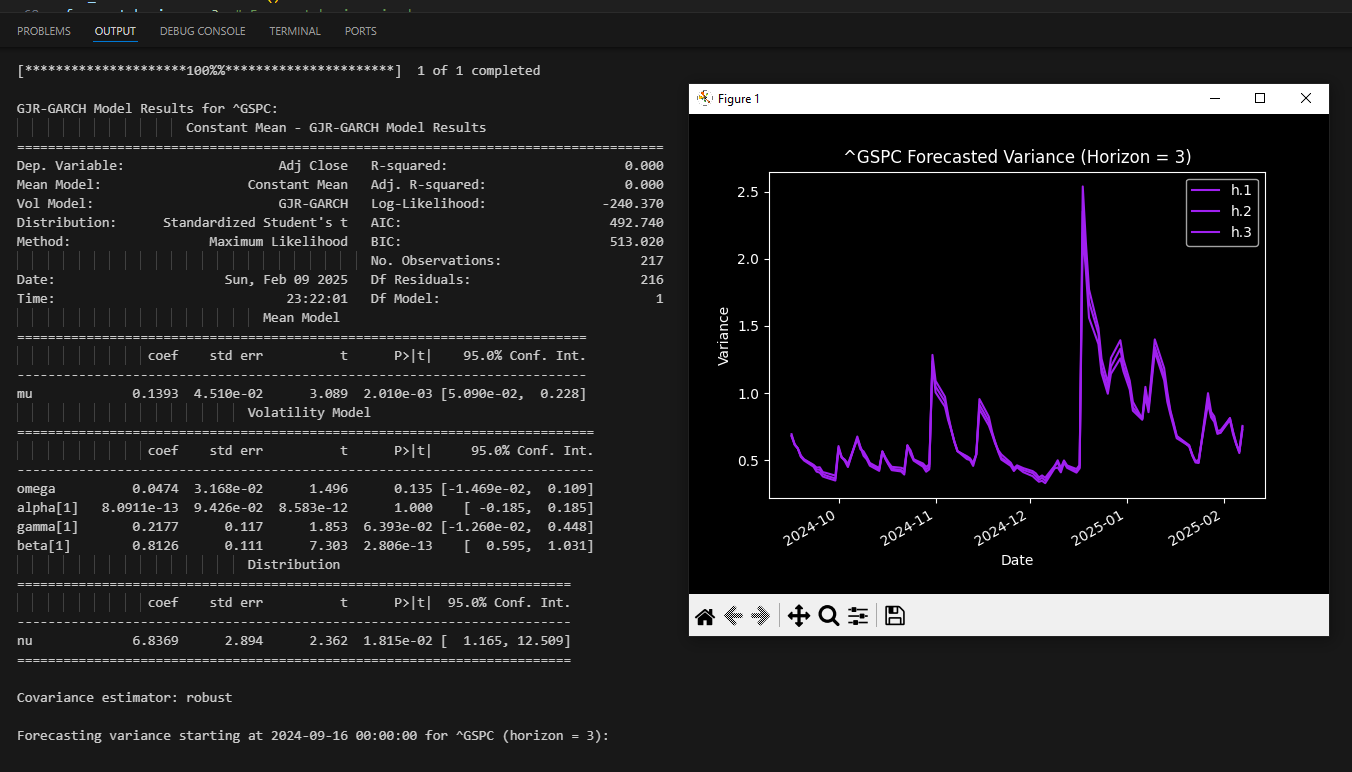This screenshot has width=1352, height=772.
Task: Click the mu coefficient 0.1393
Action: (155, 393)
